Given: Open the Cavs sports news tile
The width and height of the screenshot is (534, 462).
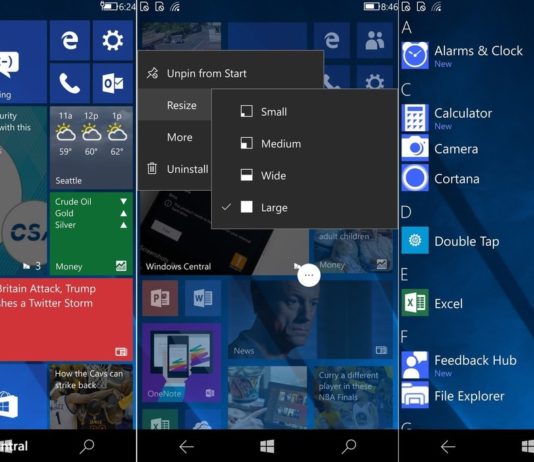Looking at the screenshot, I should point(91,397).
